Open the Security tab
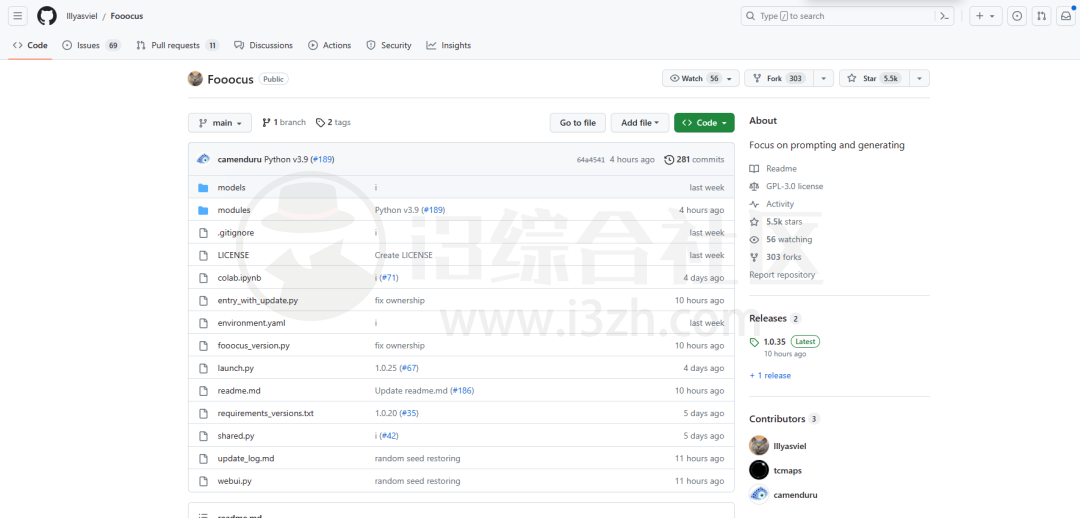Image resolution: width=1080 pixels, height=518 pixels. tap(388, 45)
